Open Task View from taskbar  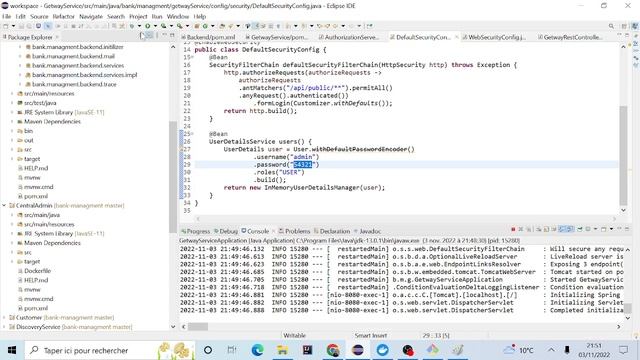(231, 350)
